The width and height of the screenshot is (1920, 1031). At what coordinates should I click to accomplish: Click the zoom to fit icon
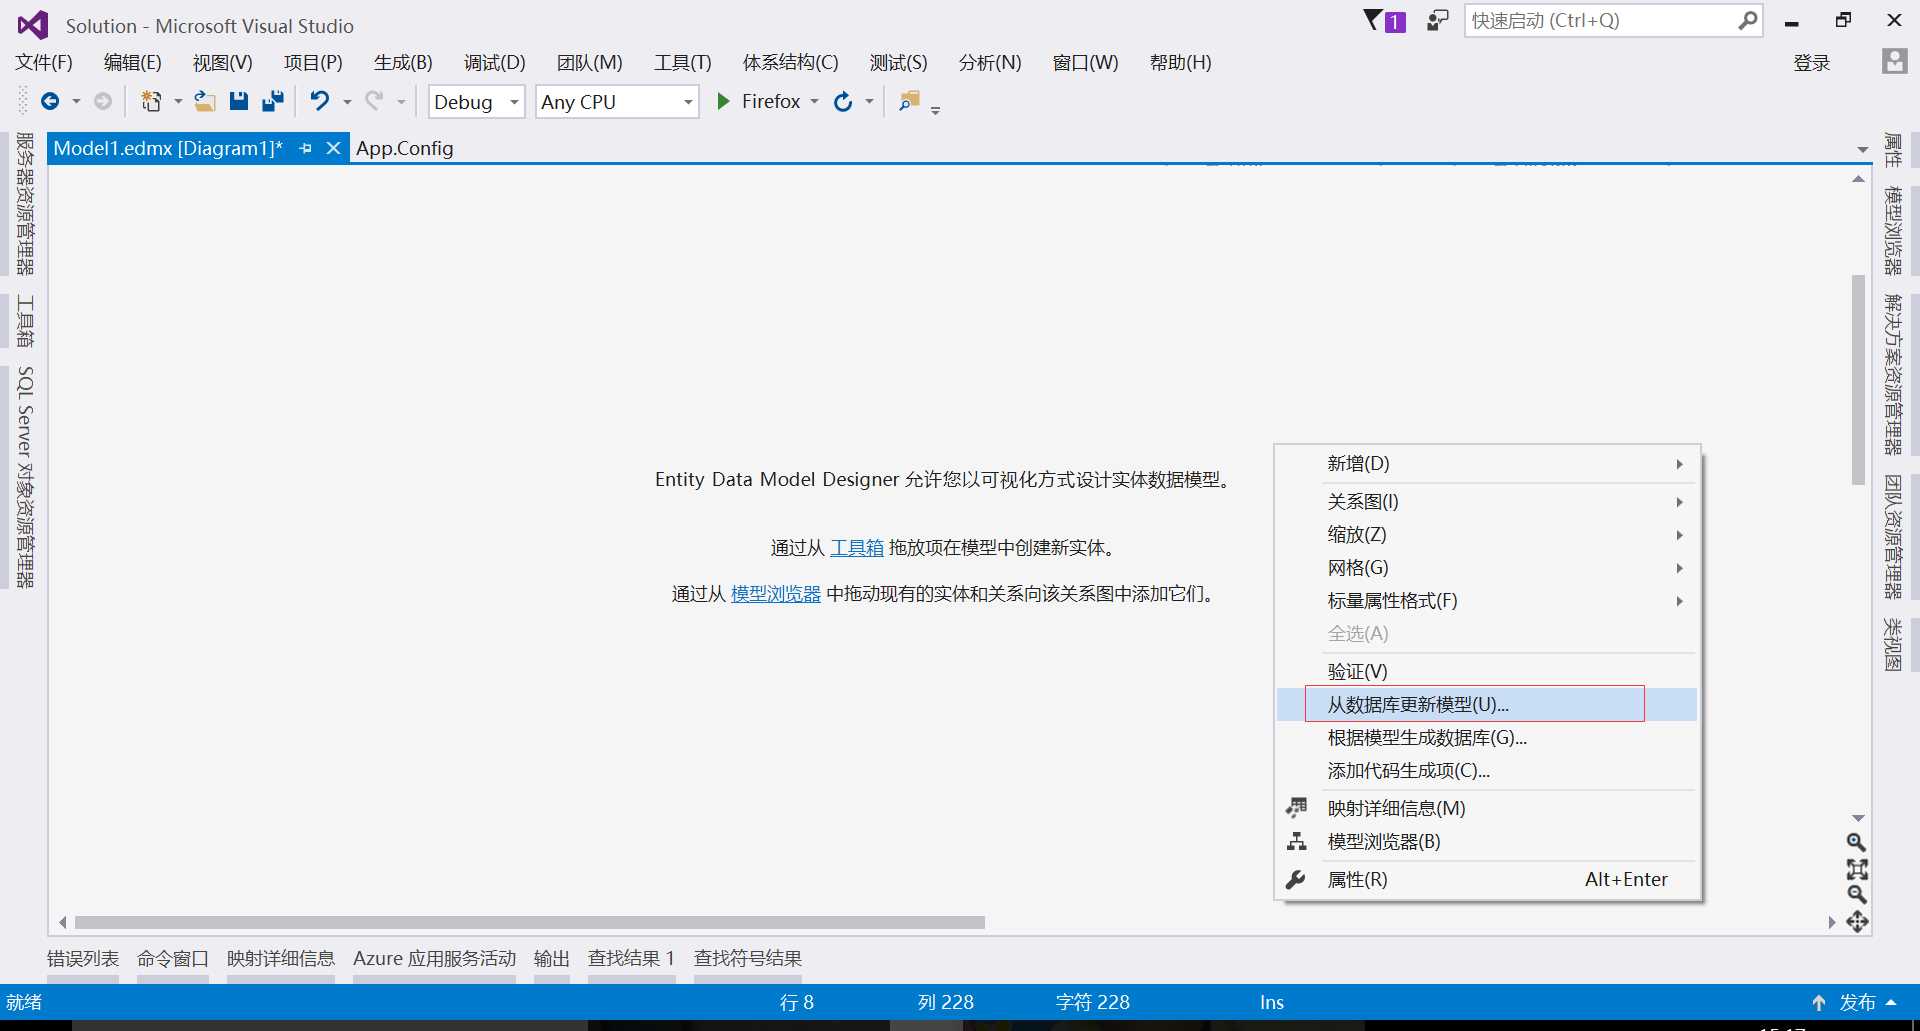pos(1857,869)
